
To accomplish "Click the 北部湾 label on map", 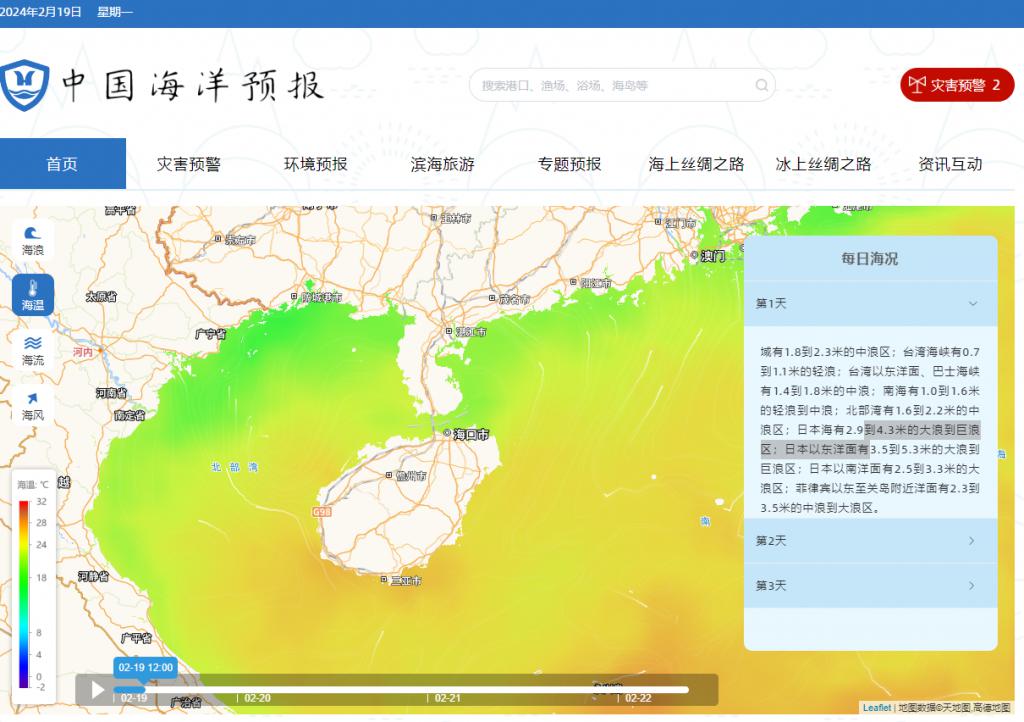I will (234, 467).
